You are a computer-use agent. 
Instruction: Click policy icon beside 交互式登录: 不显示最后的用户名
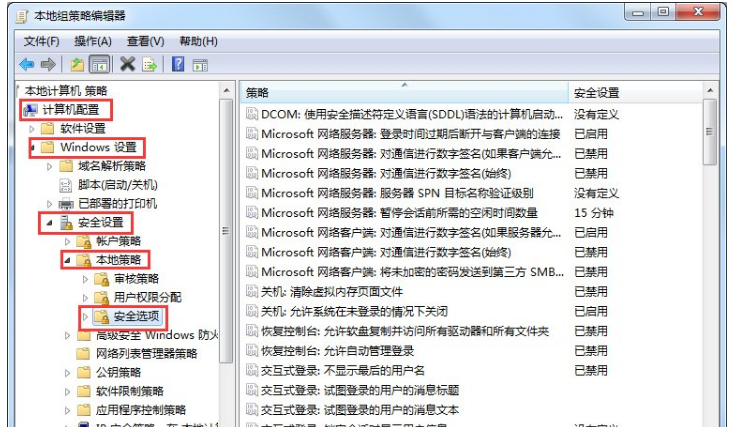(x=252, y=371)
